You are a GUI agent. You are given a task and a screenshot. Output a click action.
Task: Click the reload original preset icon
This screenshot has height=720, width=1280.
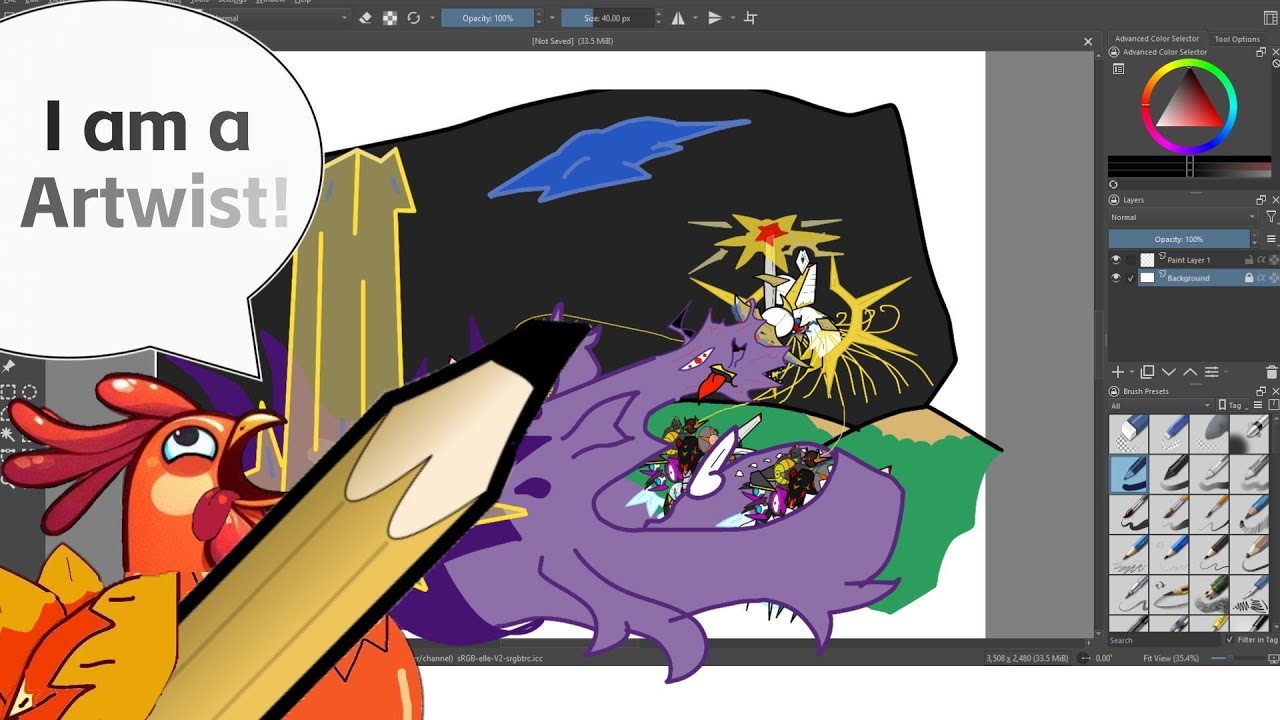[x=413, y=18]
